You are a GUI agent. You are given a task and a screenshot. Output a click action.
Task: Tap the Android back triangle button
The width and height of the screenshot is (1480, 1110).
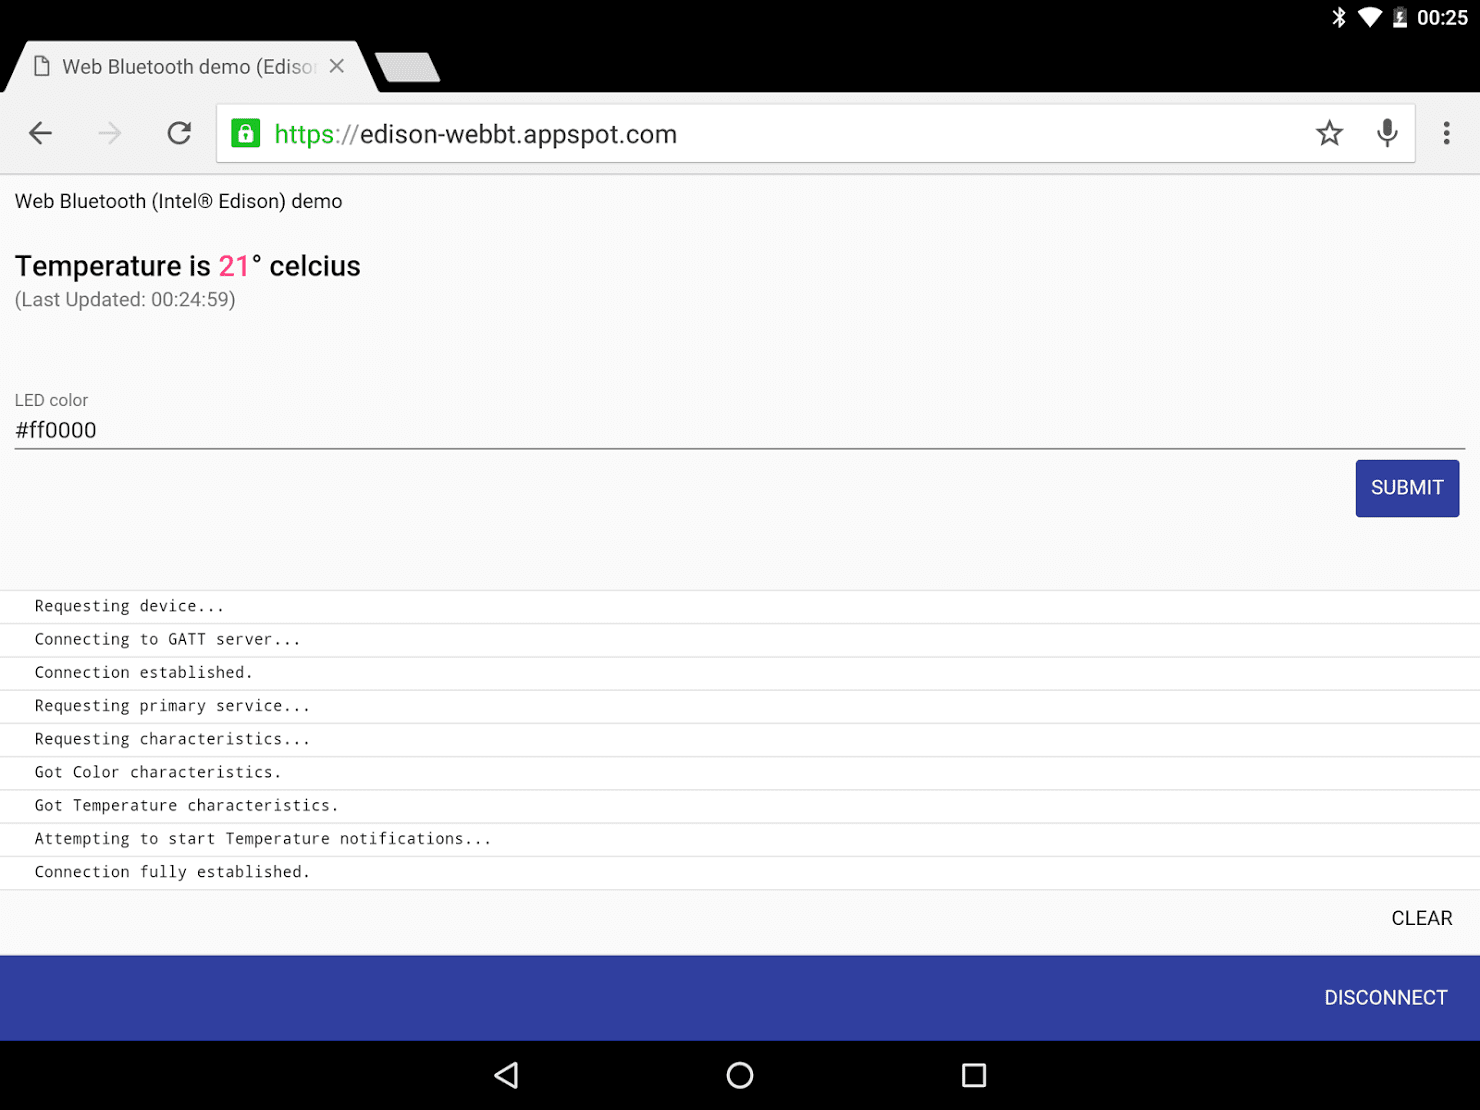pos(506,1075)
